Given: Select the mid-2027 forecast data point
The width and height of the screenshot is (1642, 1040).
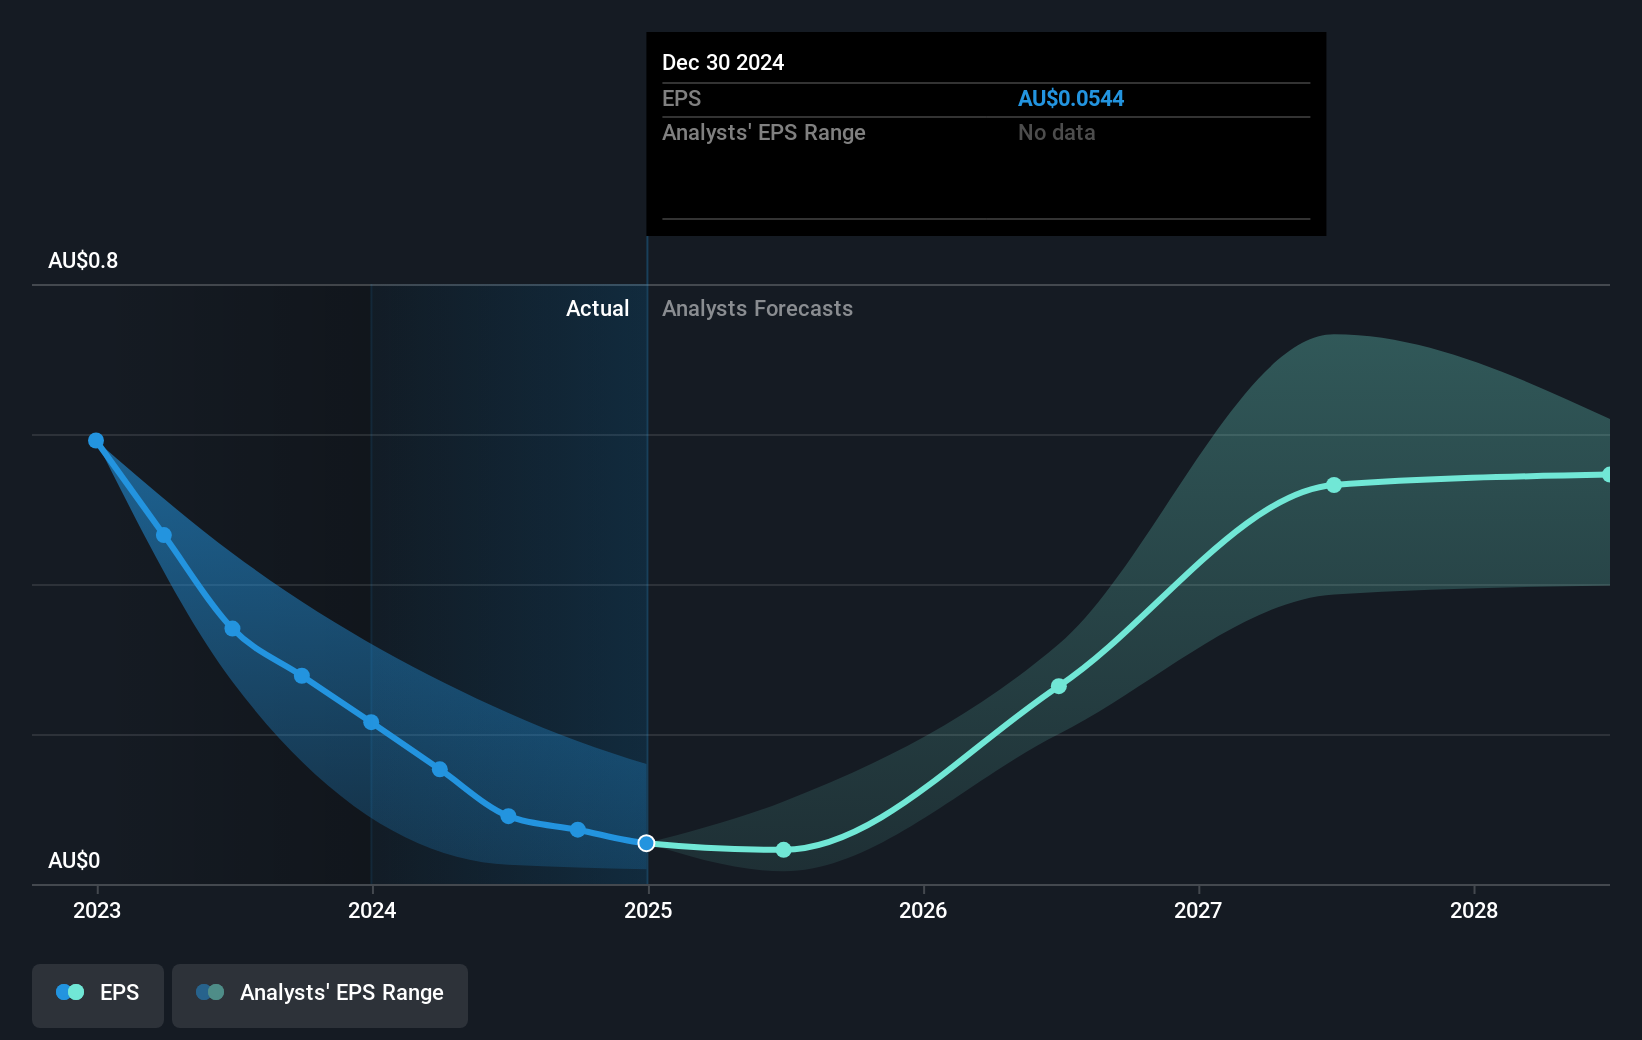Looking at the screenshot, I should (1334, 485).
